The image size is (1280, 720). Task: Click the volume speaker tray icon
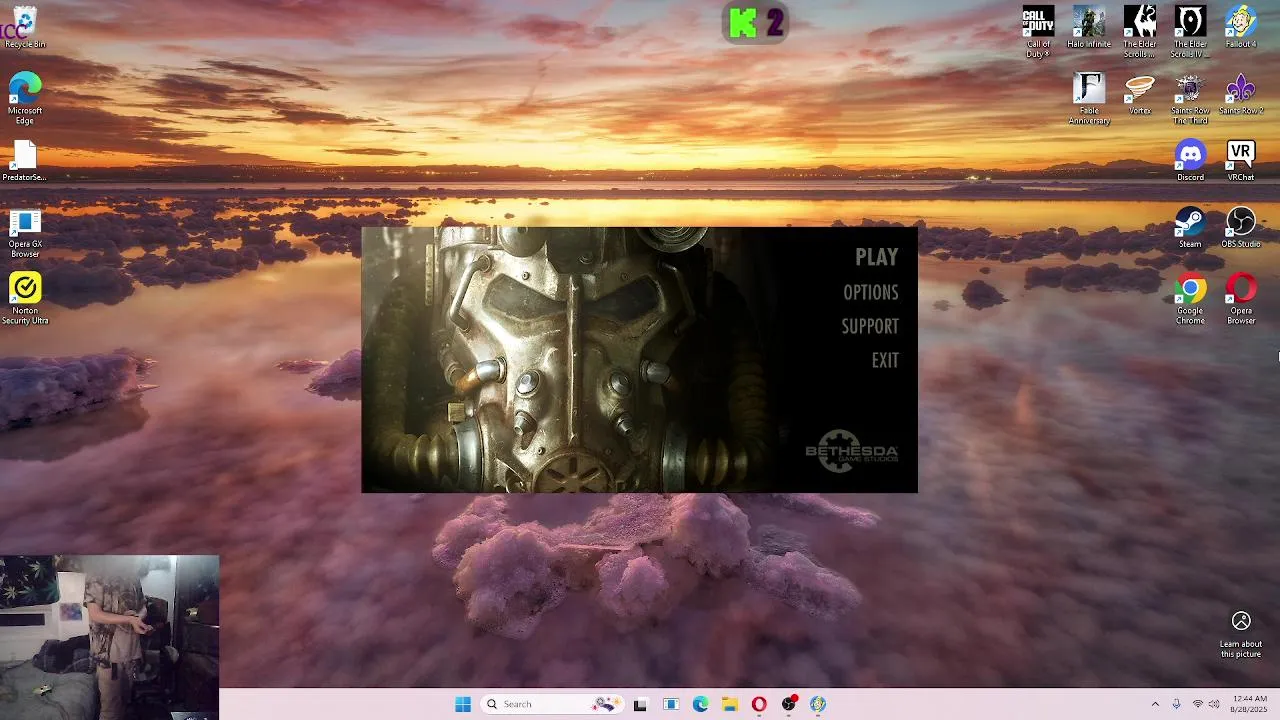pyautogui.click(x=1214, y=704)
